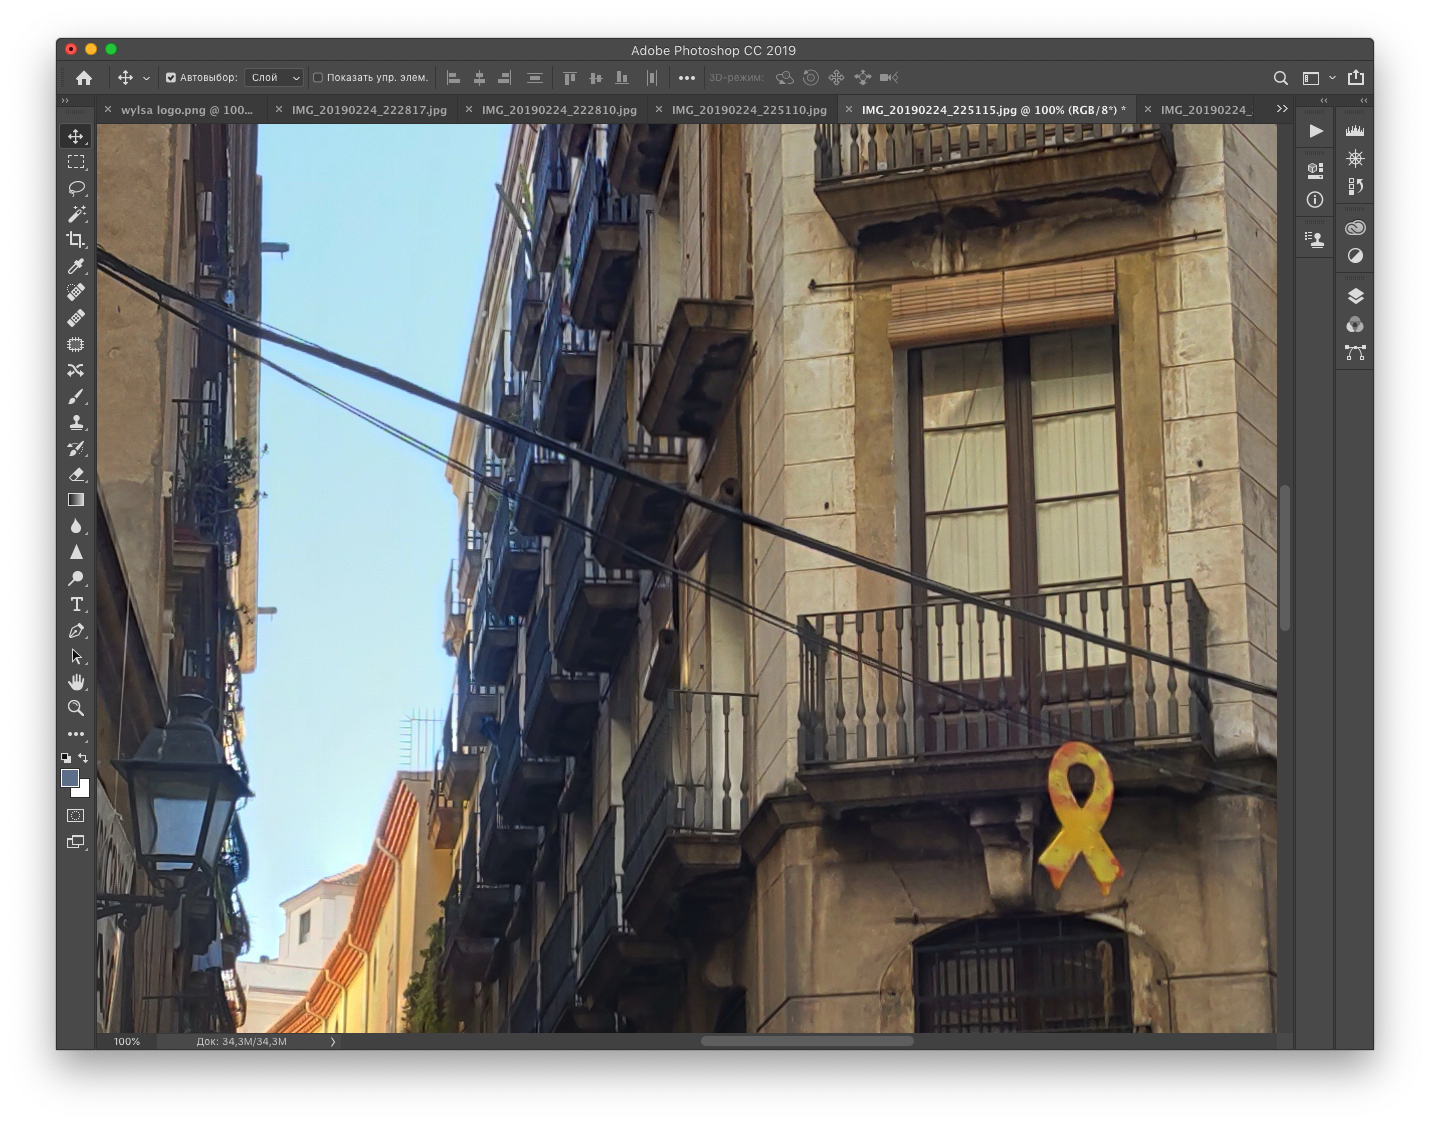Toggle the Автовыбор checkbox

(171, 77)
